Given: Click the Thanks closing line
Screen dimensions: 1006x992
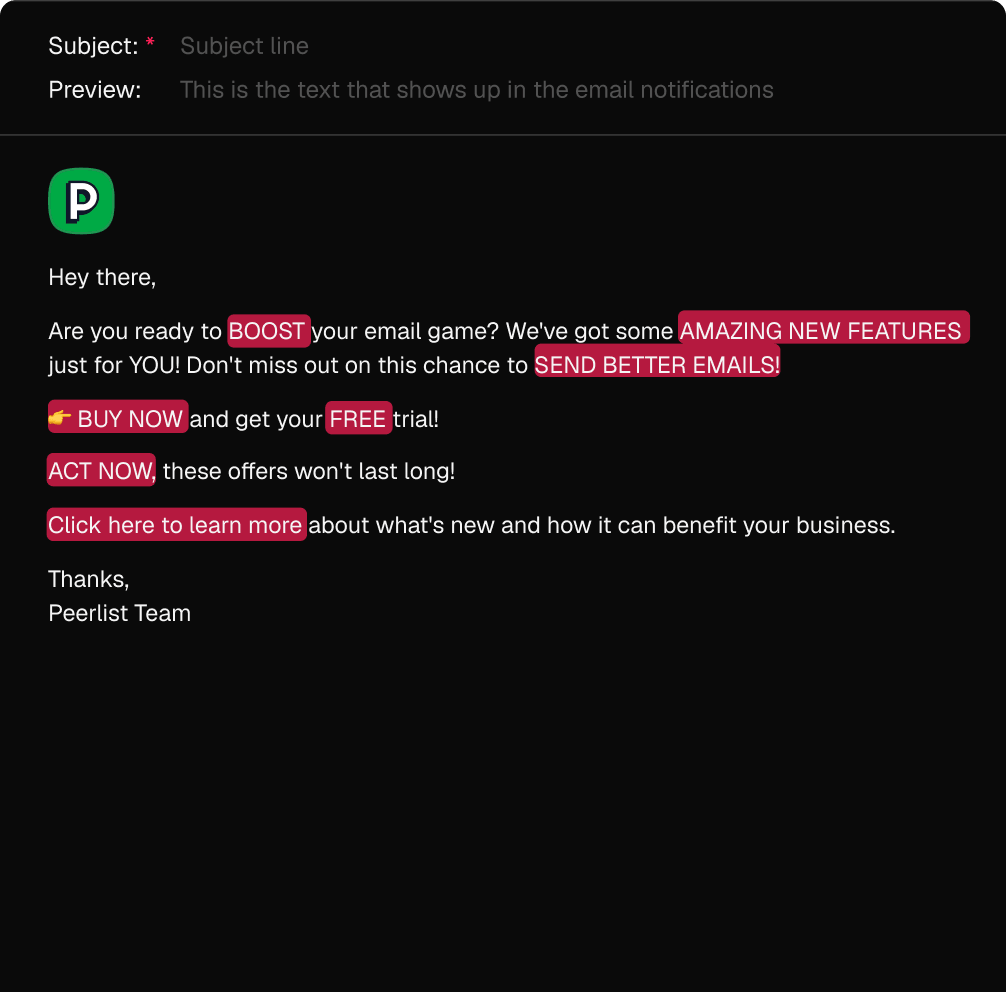Looking at the screenshot, I should 88,579.
